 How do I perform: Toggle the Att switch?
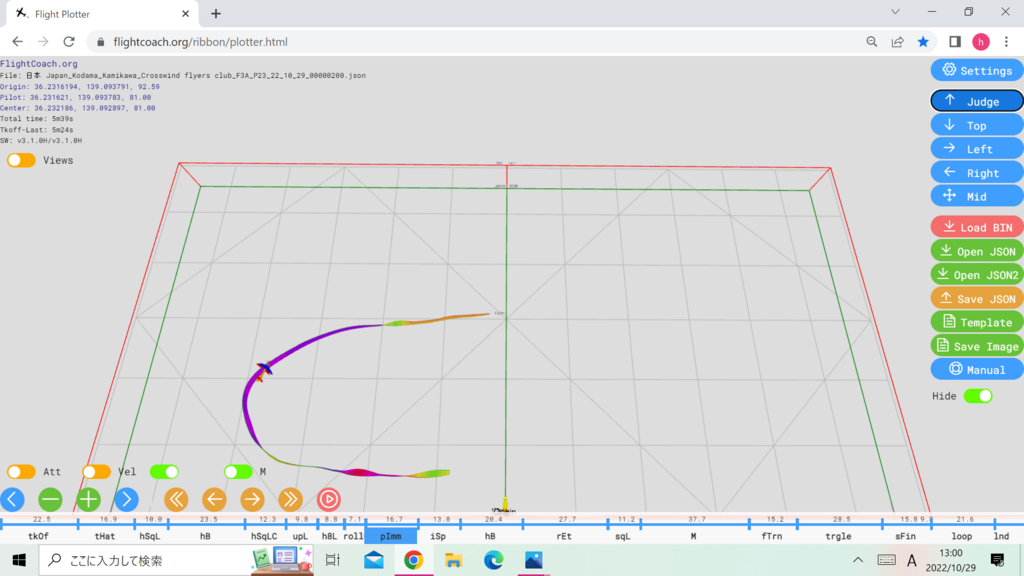[x=21, y=472]
